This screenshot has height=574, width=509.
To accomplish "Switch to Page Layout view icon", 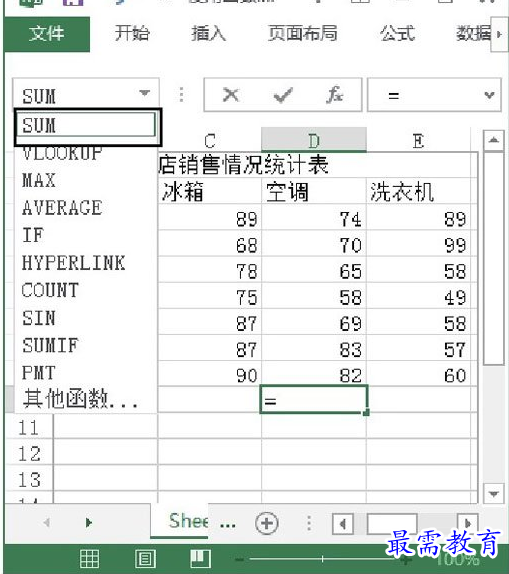I will (145, 559).
